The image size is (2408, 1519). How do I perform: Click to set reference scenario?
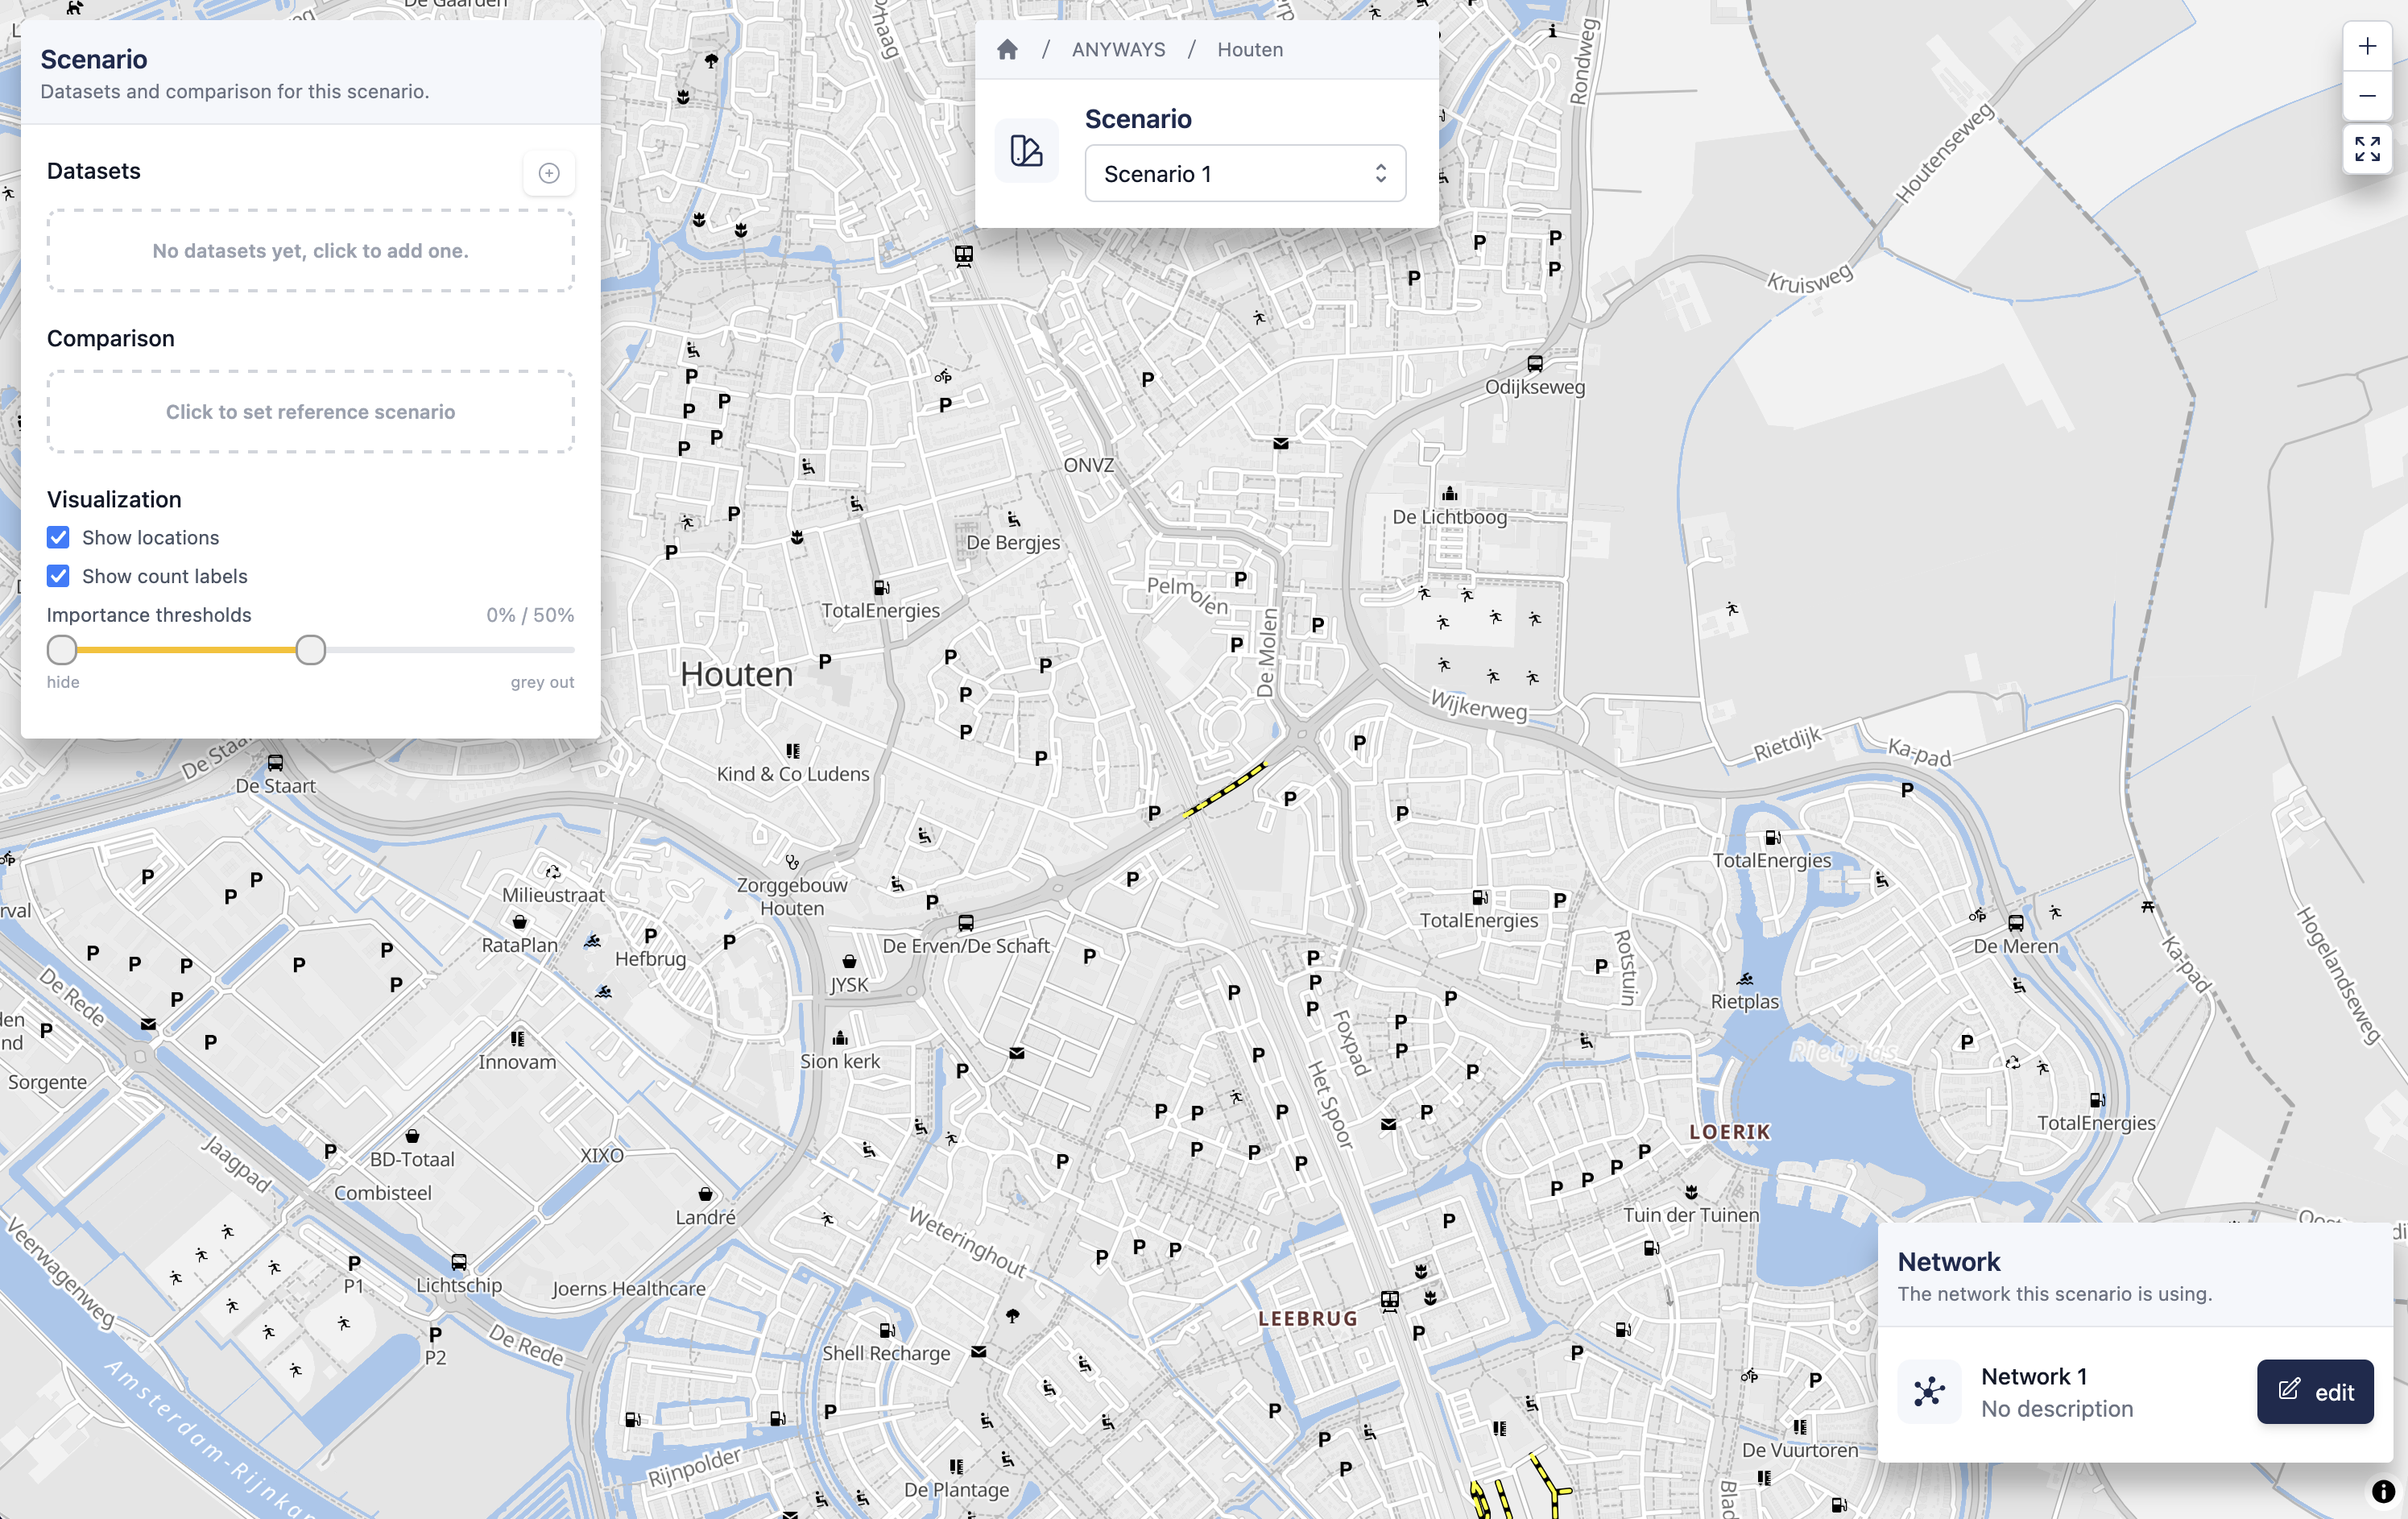310,411
